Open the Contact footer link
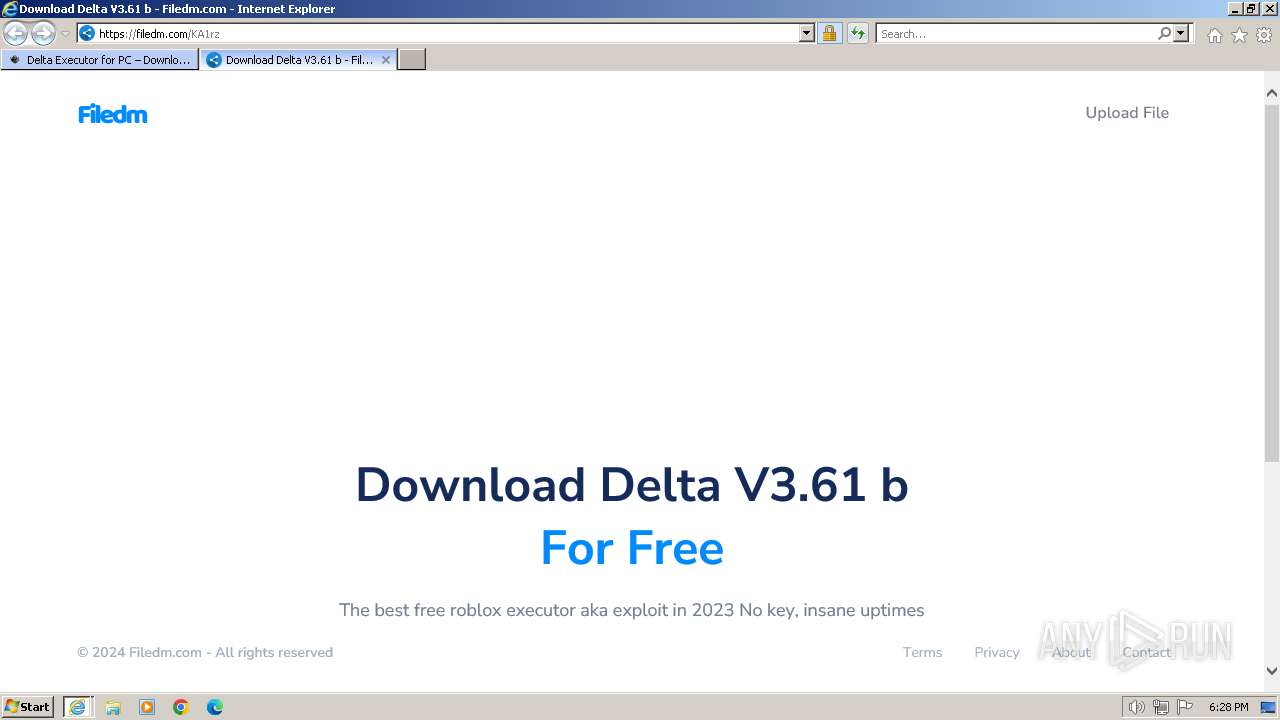1280x720 pixels. click(x=1146, y=652)
